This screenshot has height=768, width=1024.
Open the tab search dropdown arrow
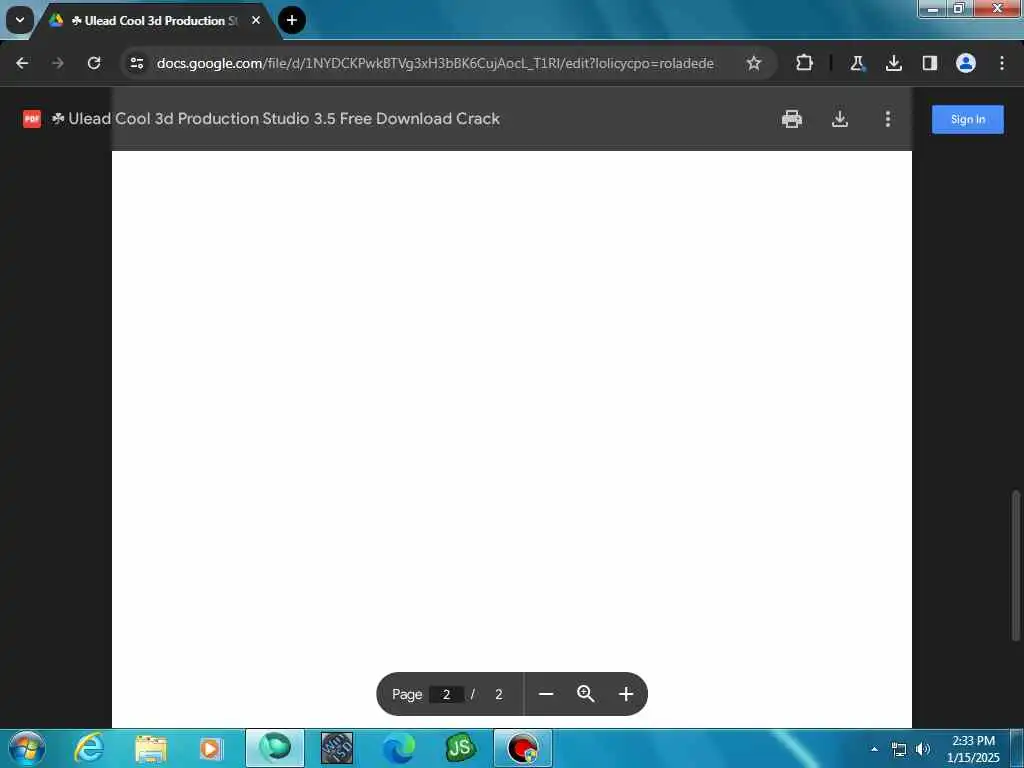[x=20, y=20]
